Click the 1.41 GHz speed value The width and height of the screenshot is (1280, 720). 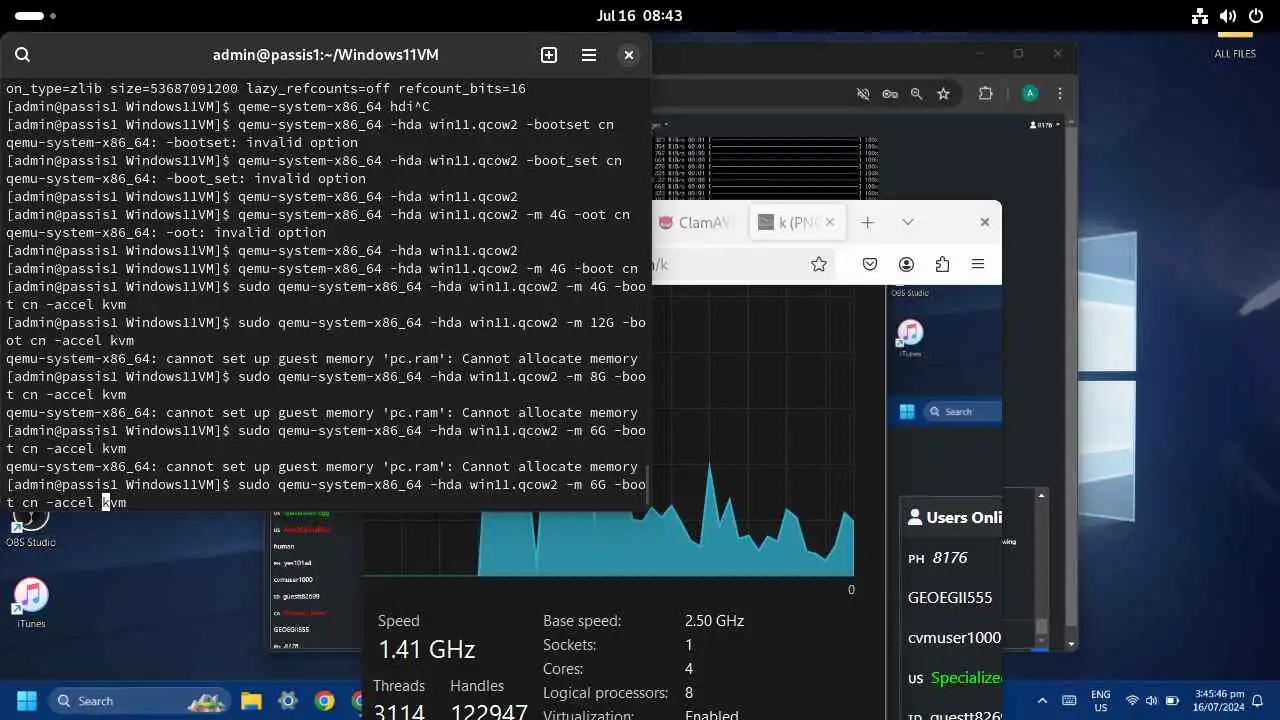tap(426, 649)
